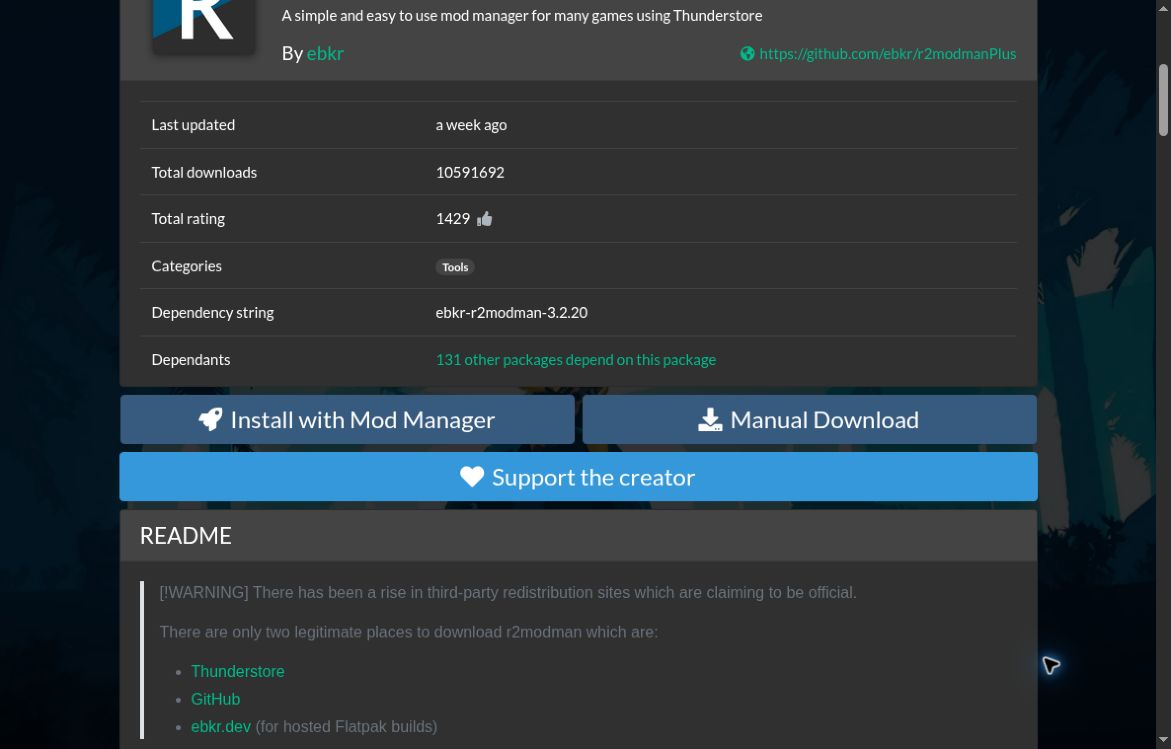This screenshot has width=1171, height=749.
Task: Open the r2modmanPlus GitHub URL link
Action: (887, 54)
